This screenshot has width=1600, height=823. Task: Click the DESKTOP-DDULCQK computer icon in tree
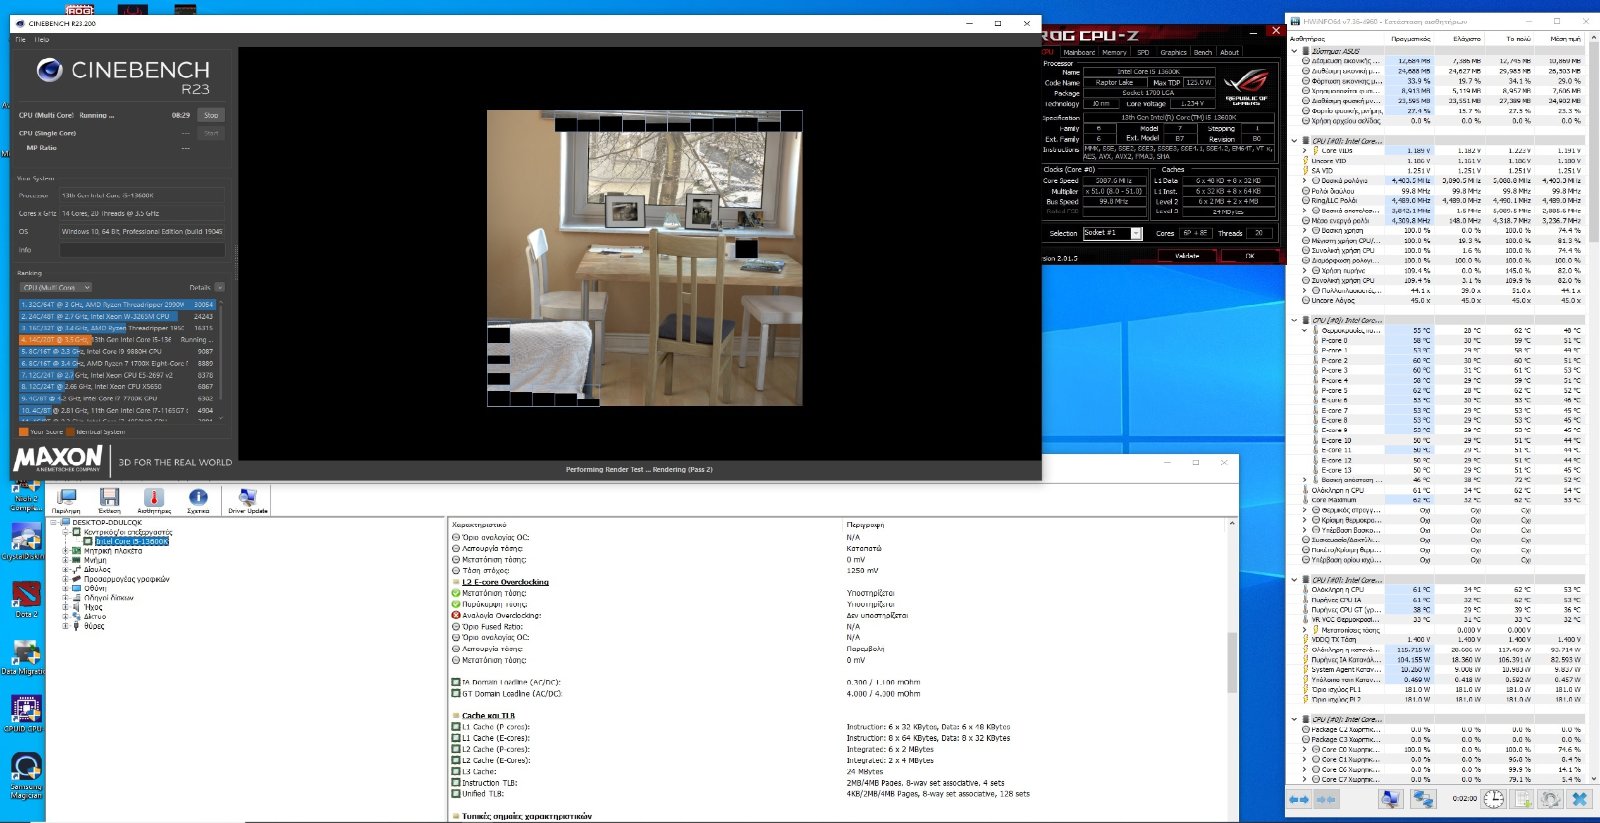pyautogui.click(x=65, y=522)
